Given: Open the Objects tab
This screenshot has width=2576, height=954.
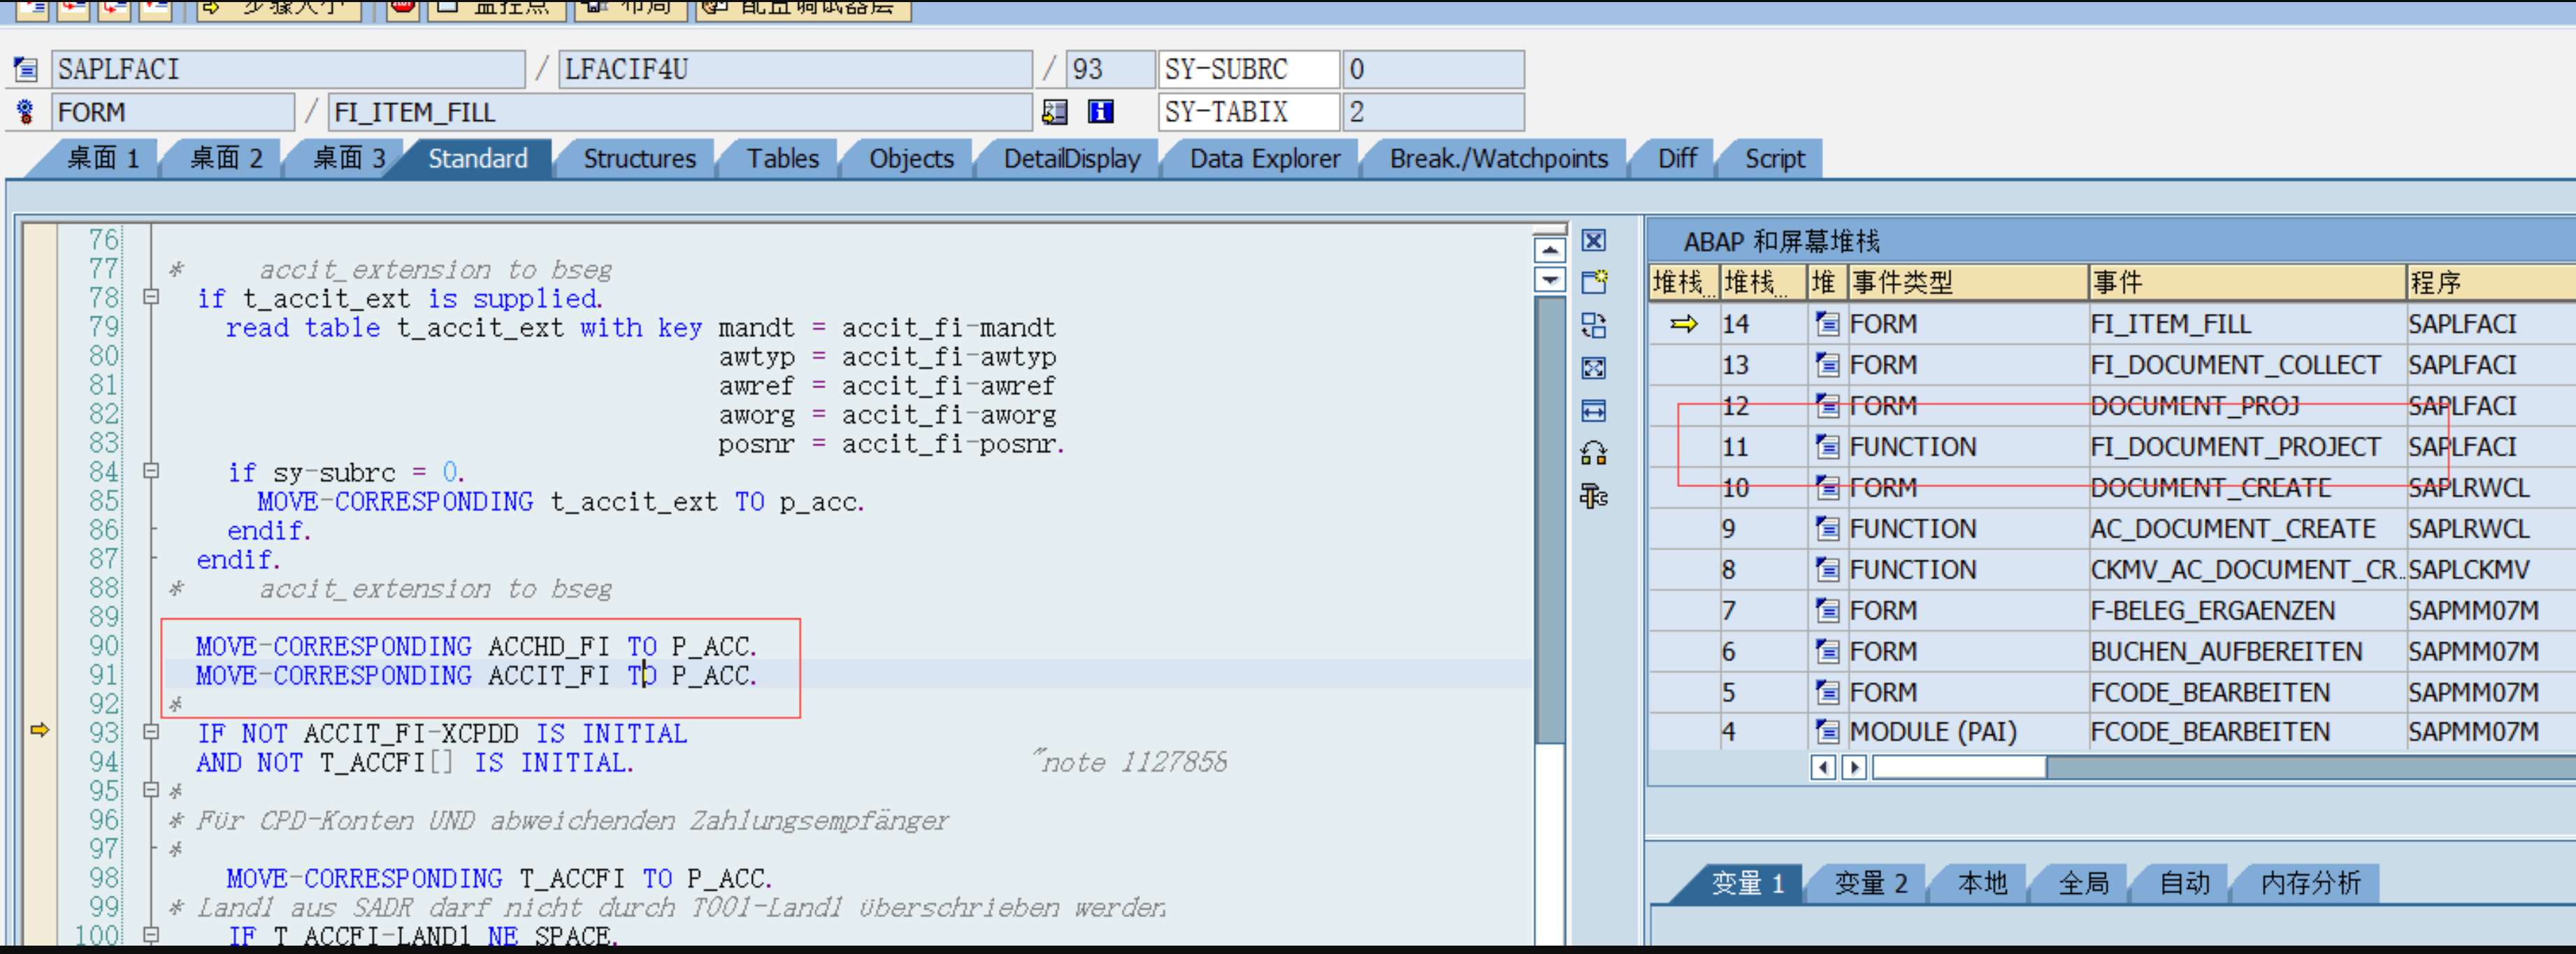Looking at the screenshot, I should click(911, 159).
